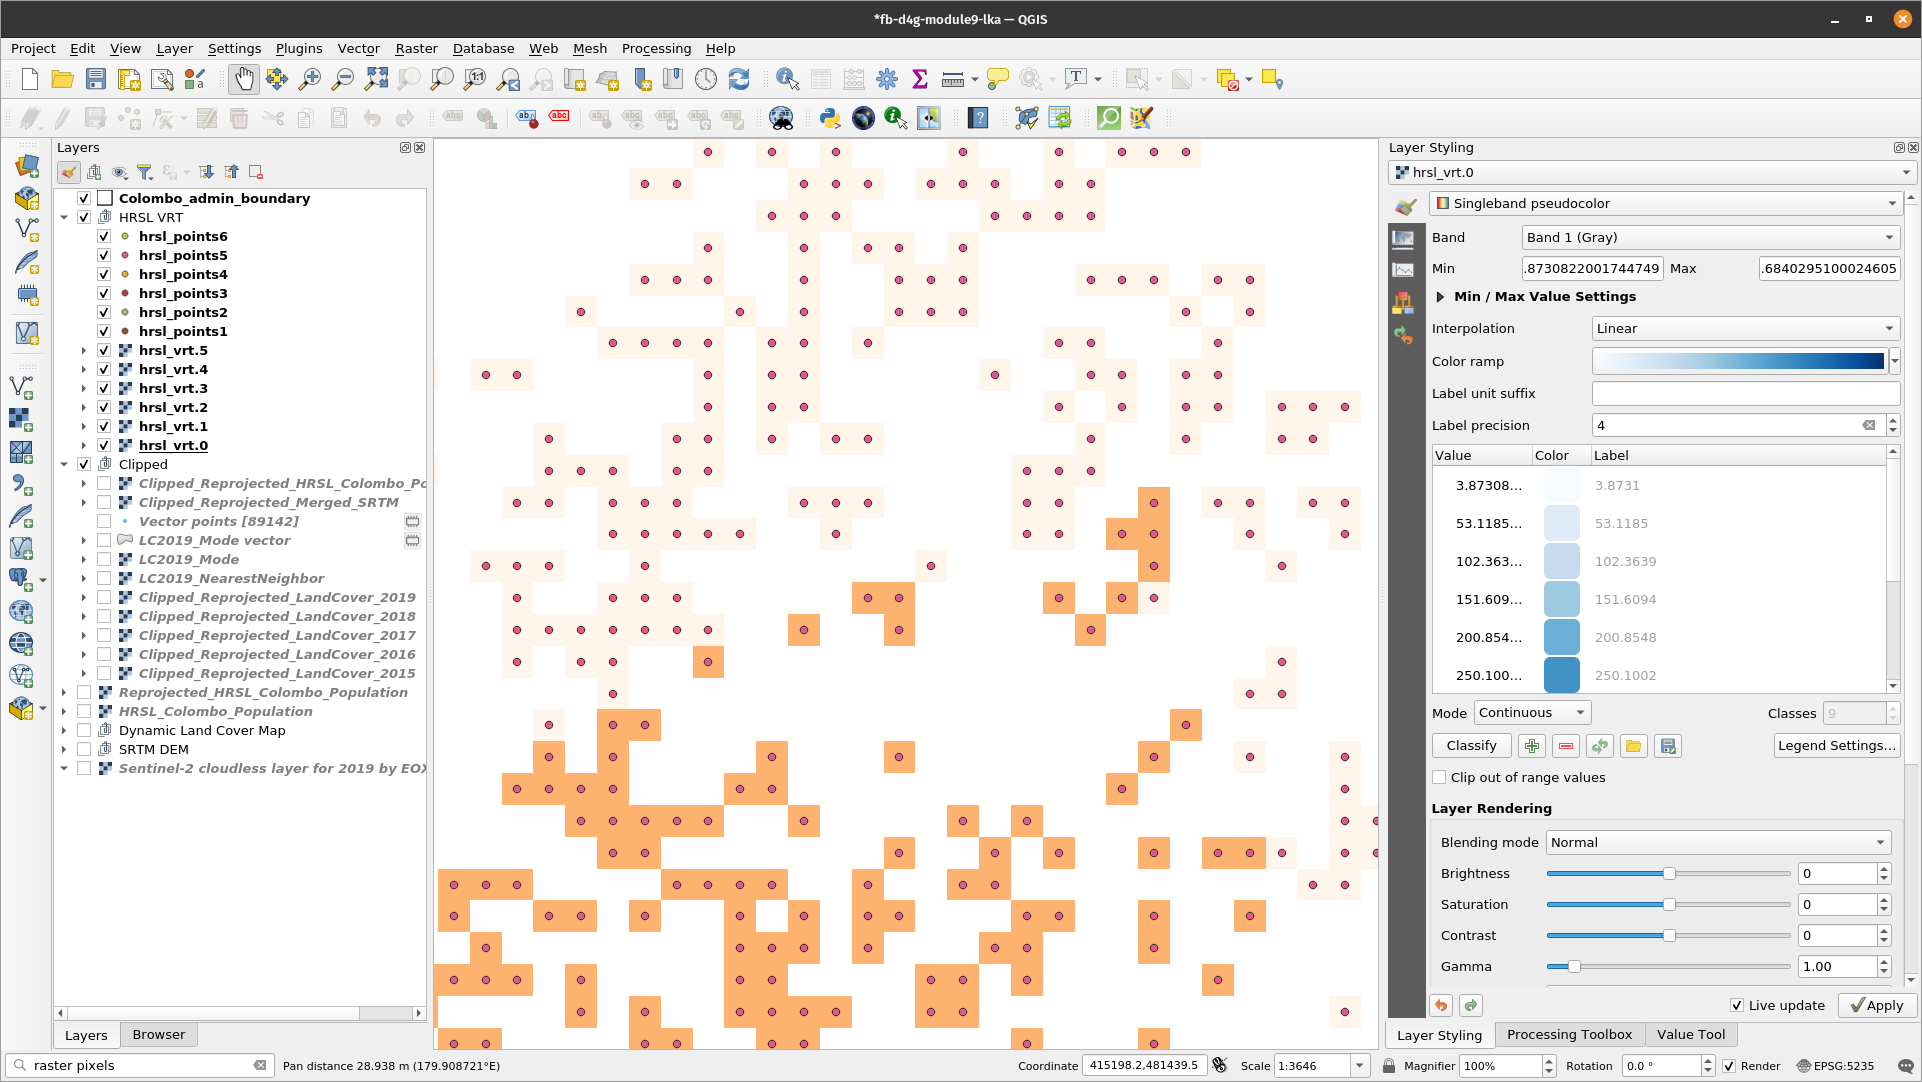Image resolution: width=1922 pixels, height=1082 pixels.
Task: Toggle visibility of hrsl_points3 layer
Action: point(104,294)
